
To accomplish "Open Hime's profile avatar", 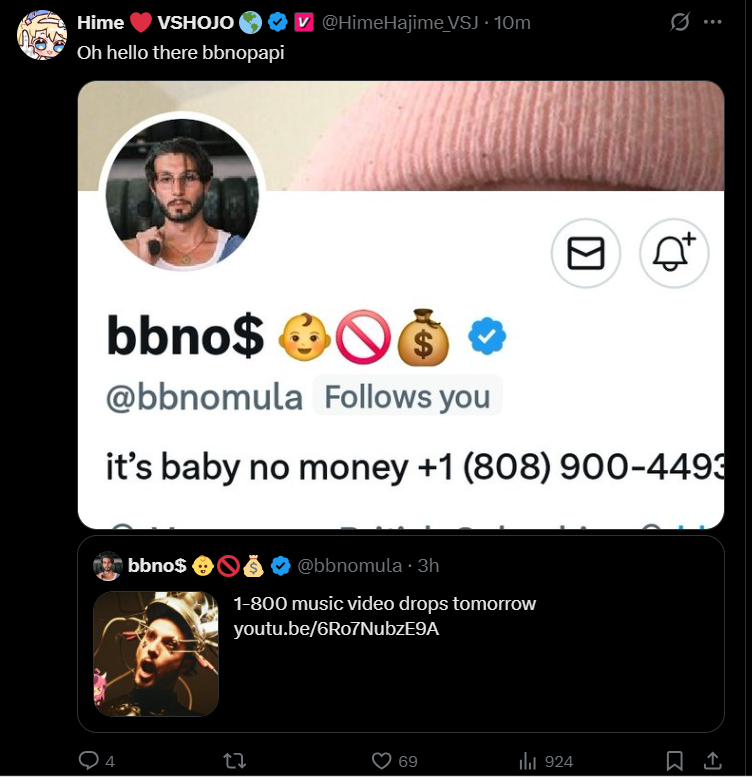I will point(42,35).
